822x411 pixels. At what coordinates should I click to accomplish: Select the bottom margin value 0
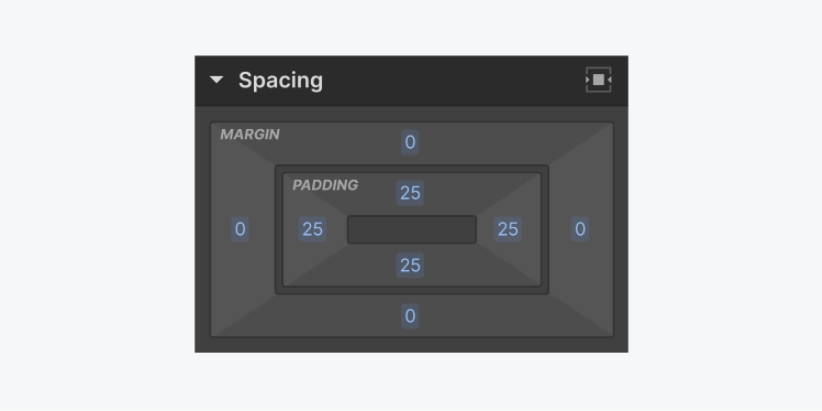(x=410, y=316)
